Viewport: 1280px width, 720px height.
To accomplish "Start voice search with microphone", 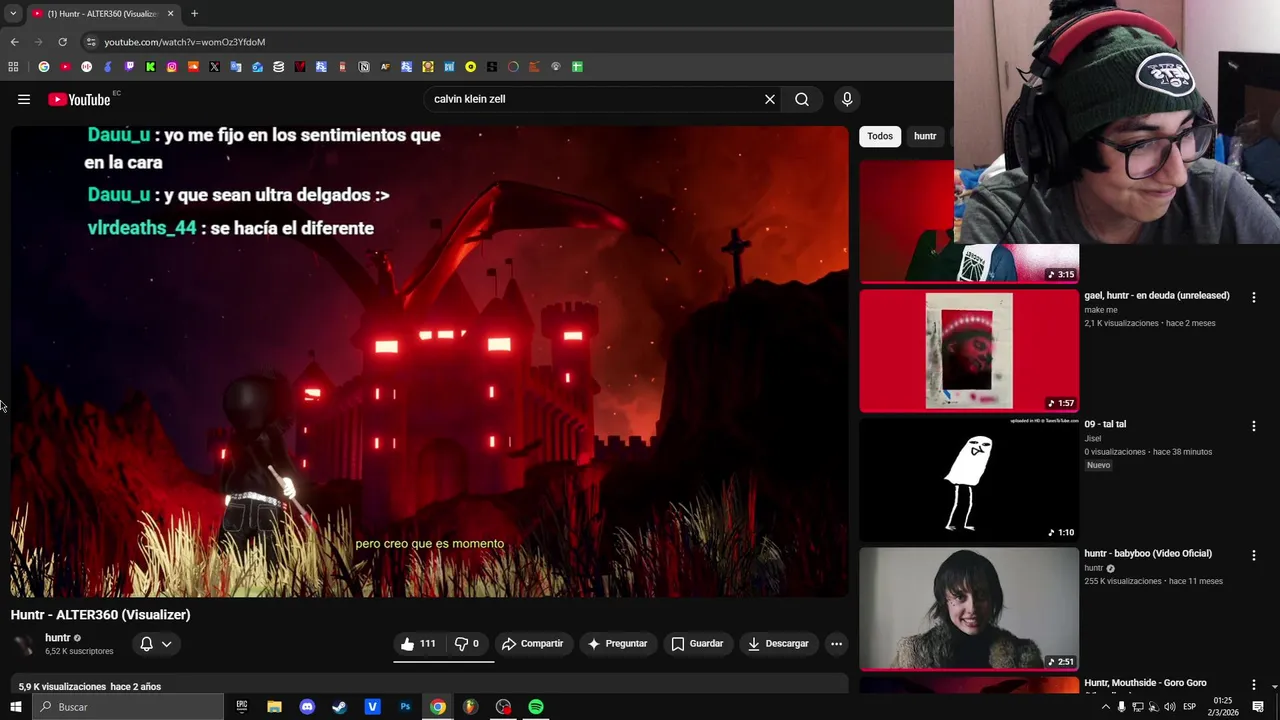I will pos(847,99).
